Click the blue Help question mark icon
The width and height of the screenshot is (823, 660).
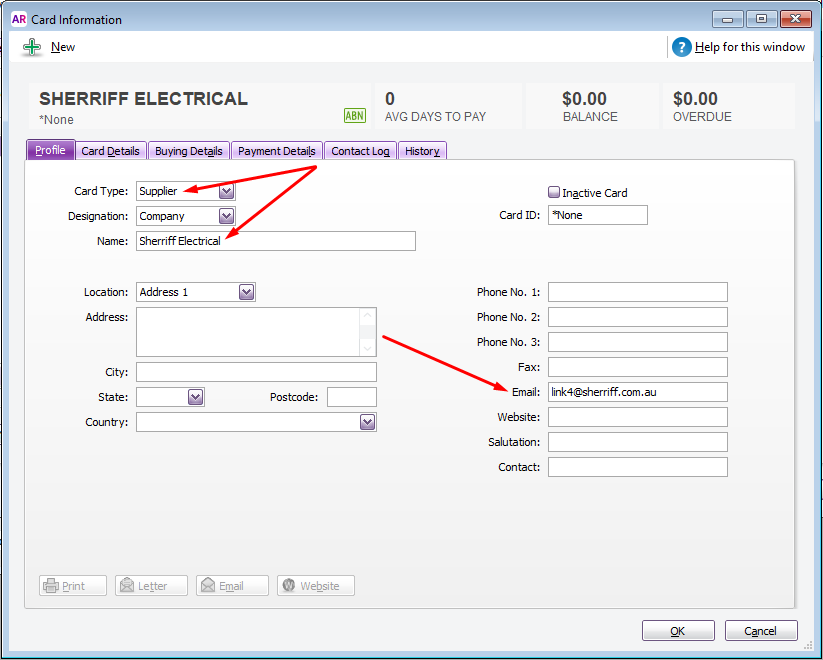coord(681,47)
